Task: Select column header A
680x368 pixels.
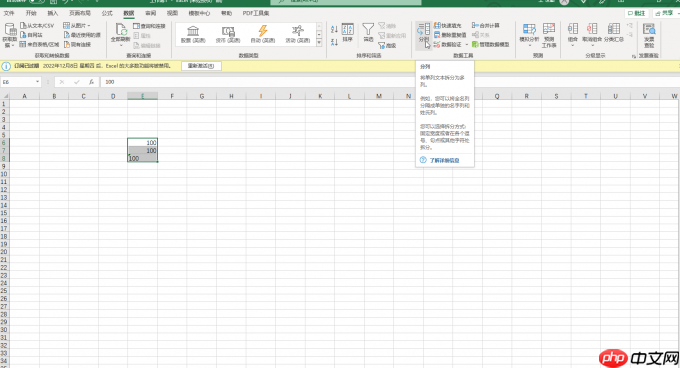Action: click(24, 96)
